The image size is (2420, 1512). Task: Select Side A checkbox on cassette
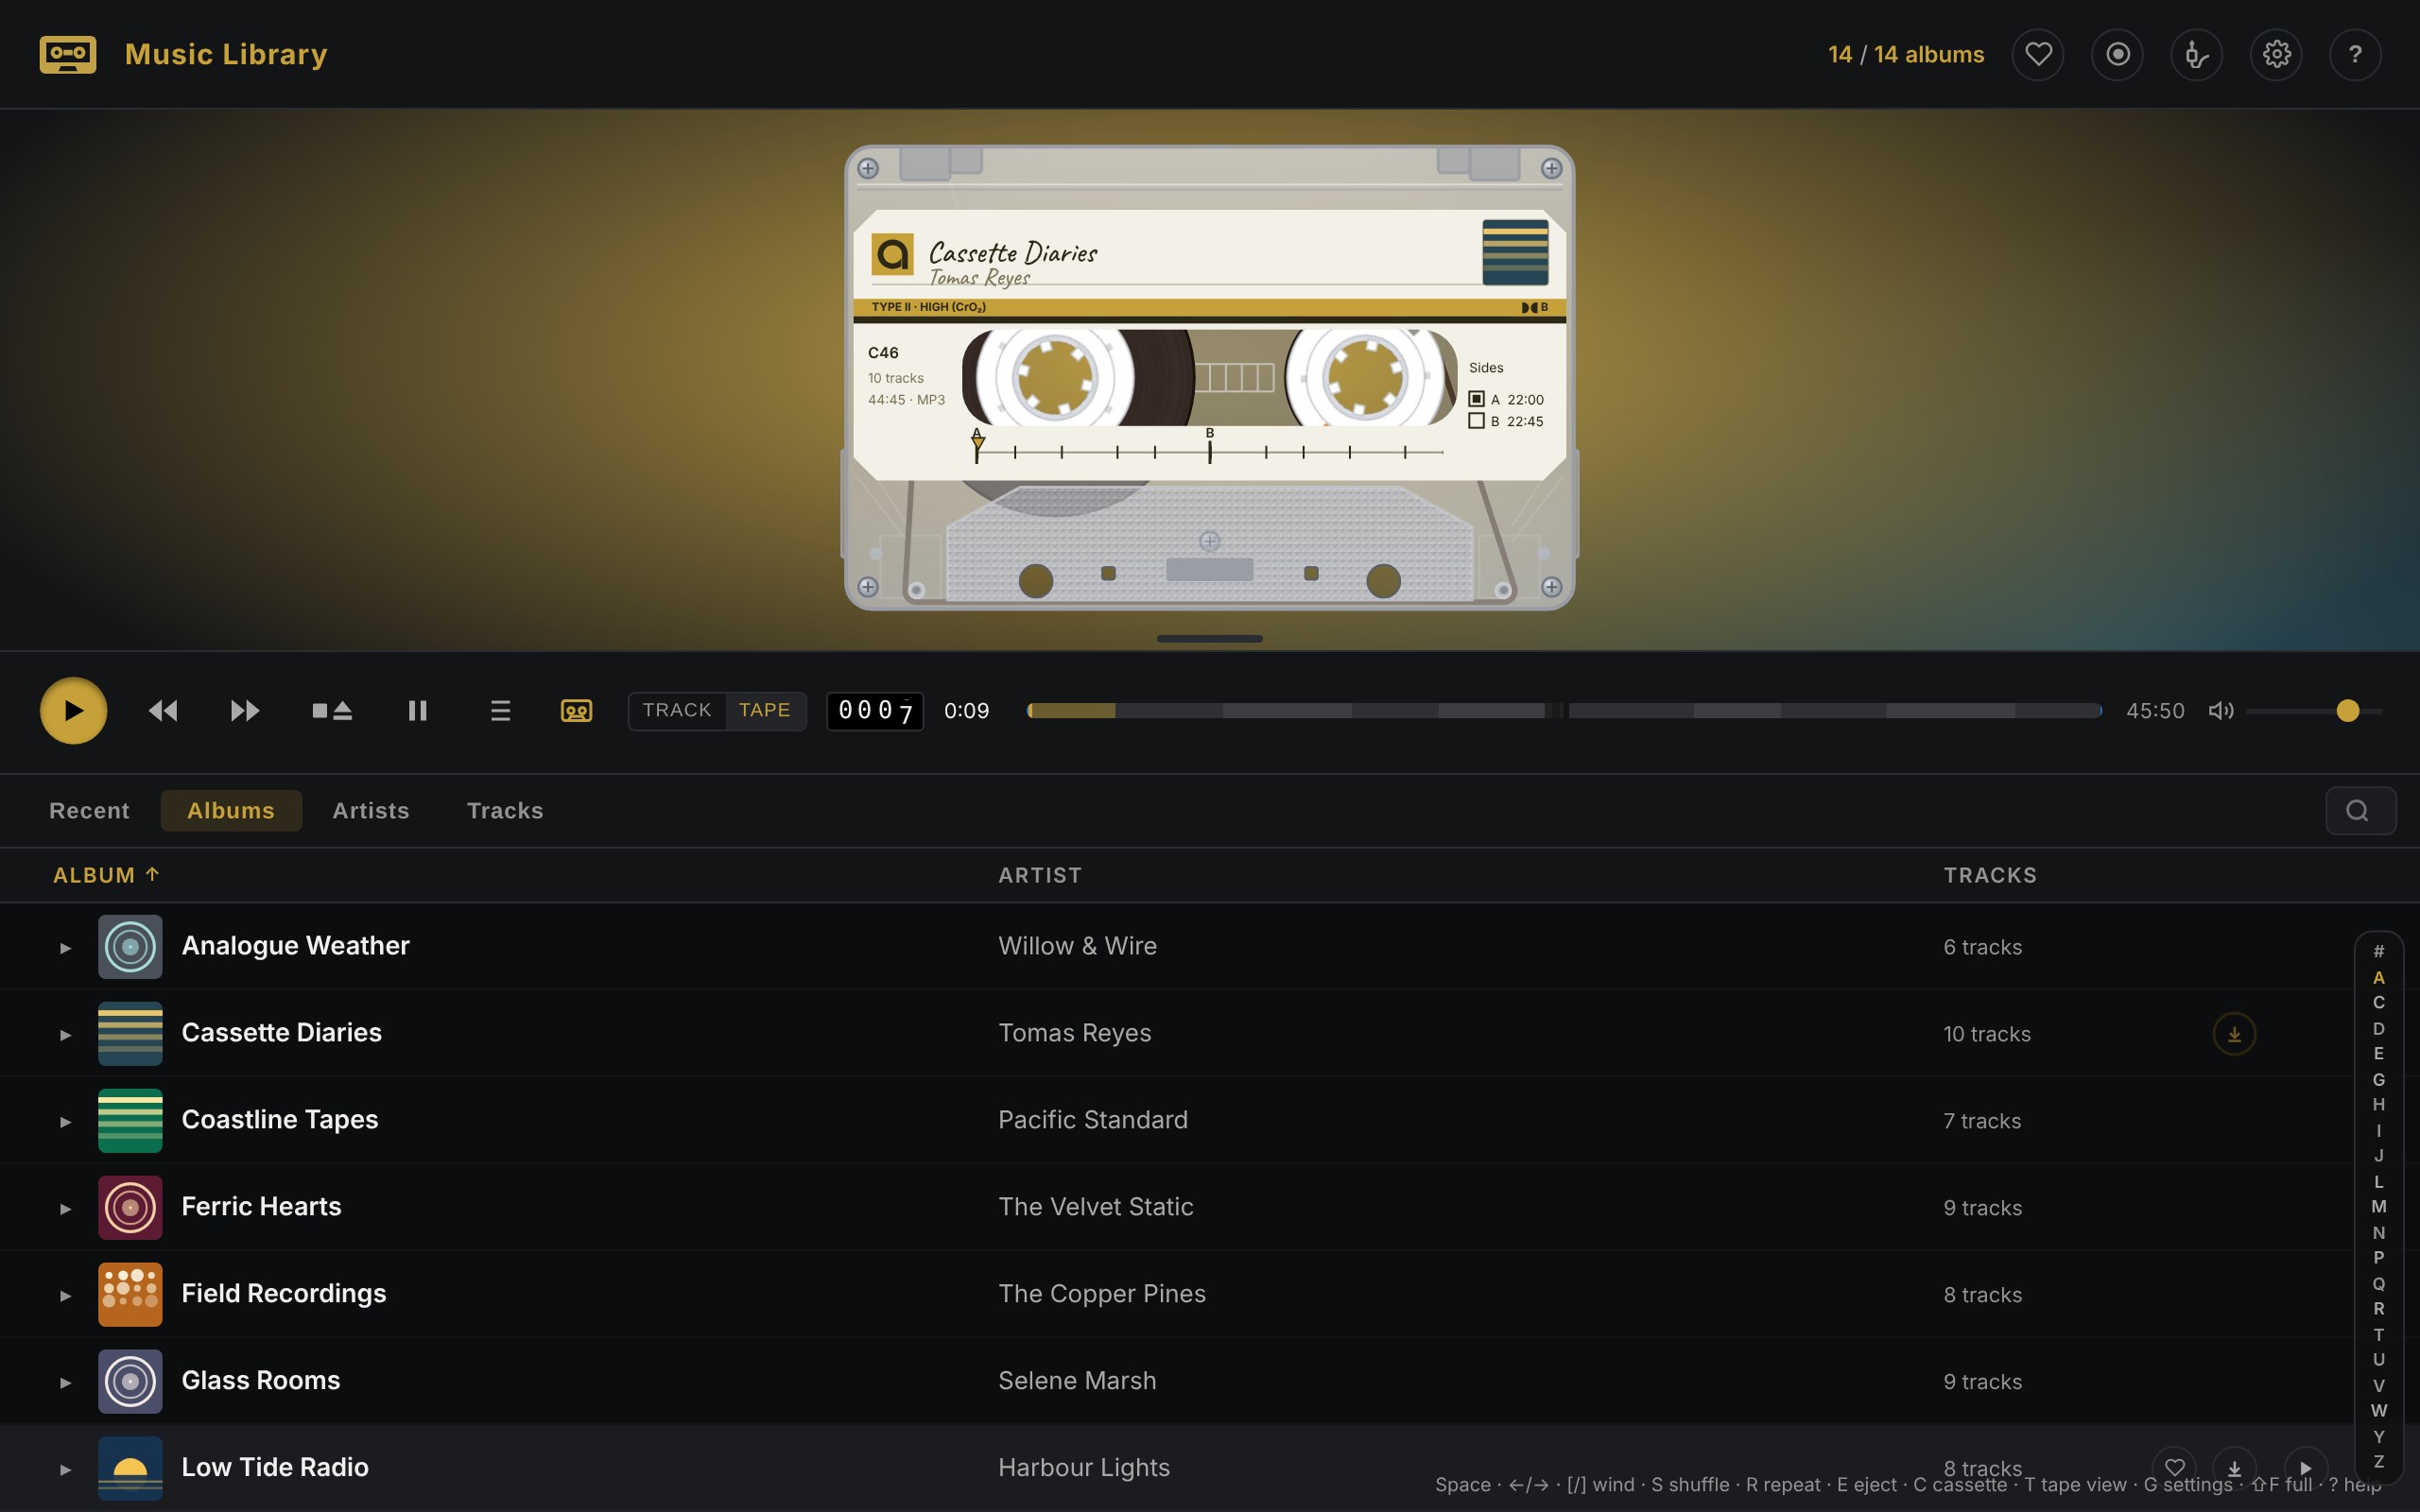pyautogui.click(x=1476, y=399)
